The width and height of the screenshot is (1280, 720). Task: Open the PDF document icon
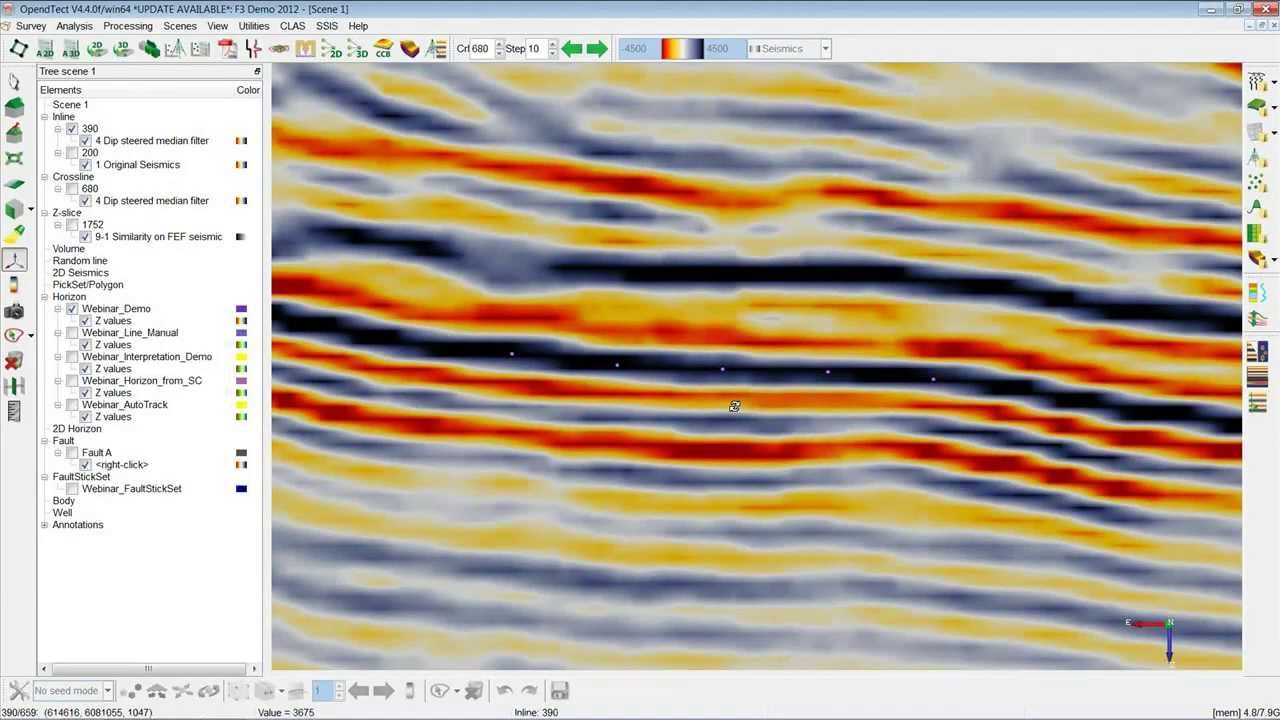pos(227,48)
